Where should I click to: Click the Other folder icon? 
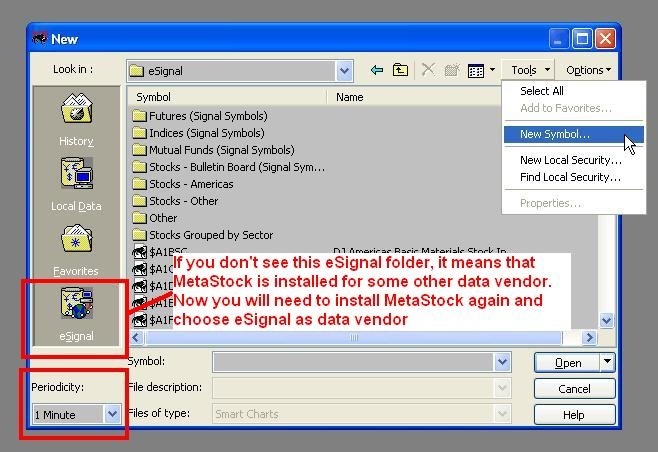139,218
